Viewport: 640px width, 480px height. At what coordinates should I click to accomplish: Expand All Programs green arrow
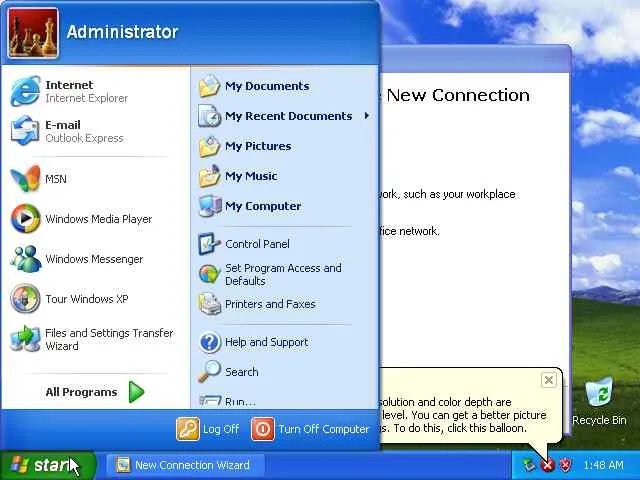coord(136,392)
